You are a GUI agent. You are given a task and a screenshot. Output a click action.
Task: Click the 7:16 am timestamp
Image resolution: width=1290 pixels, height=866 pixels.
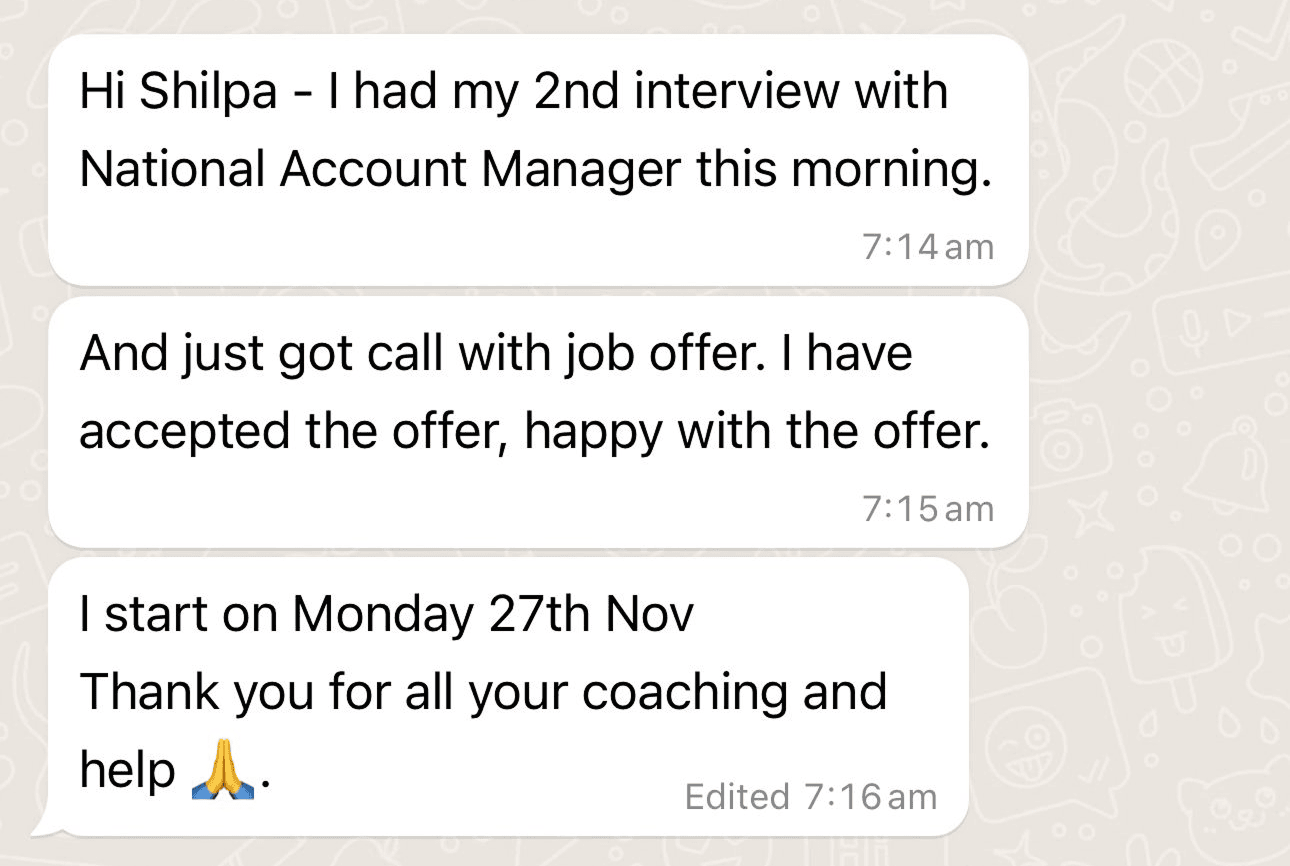(x=870, y=797)
